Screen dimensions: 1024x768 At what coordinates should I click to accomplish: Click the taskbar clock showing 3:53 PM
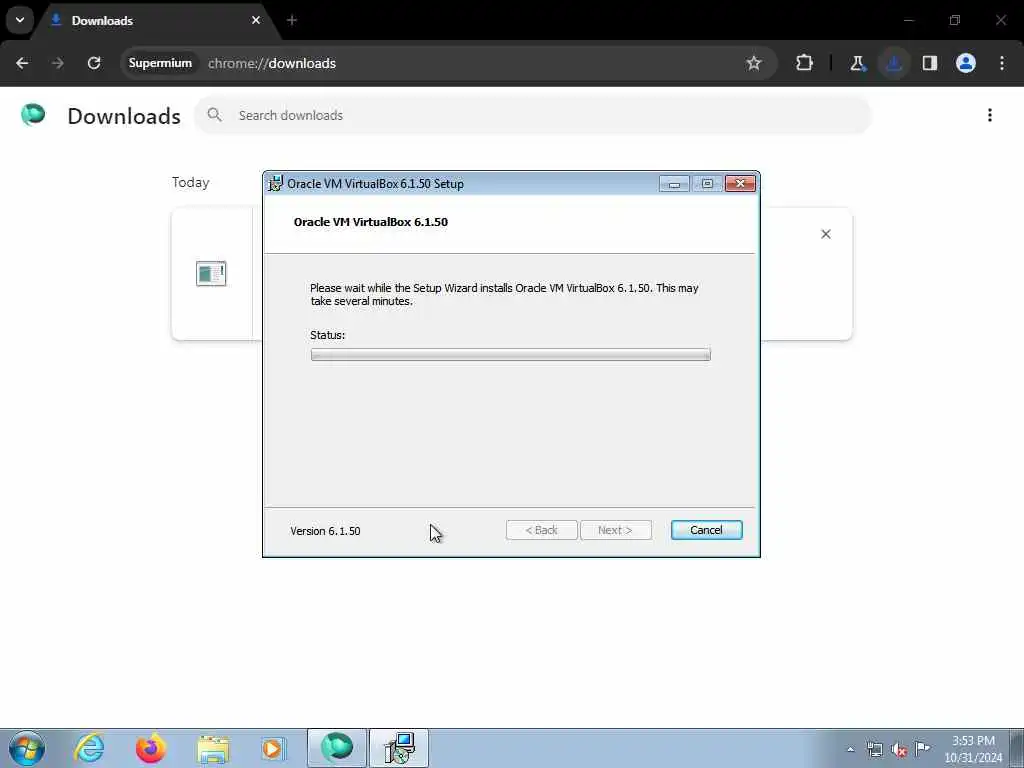tap(973, 749)
